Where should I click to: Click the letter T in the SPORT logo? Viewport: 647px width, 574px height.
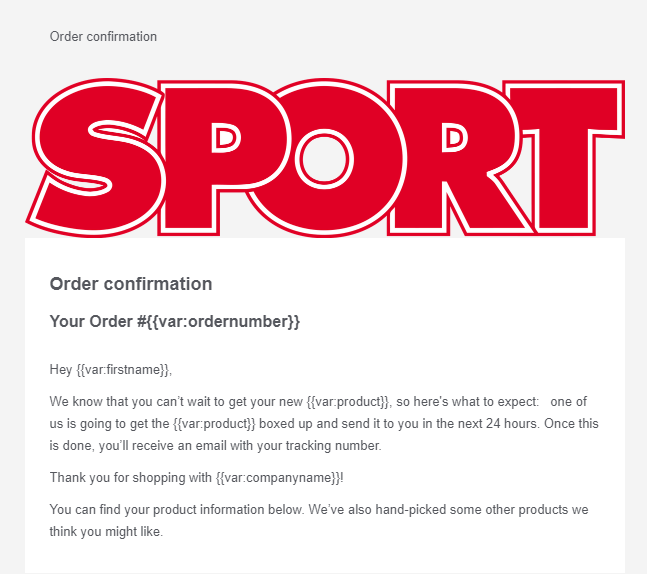pos(565,158)
